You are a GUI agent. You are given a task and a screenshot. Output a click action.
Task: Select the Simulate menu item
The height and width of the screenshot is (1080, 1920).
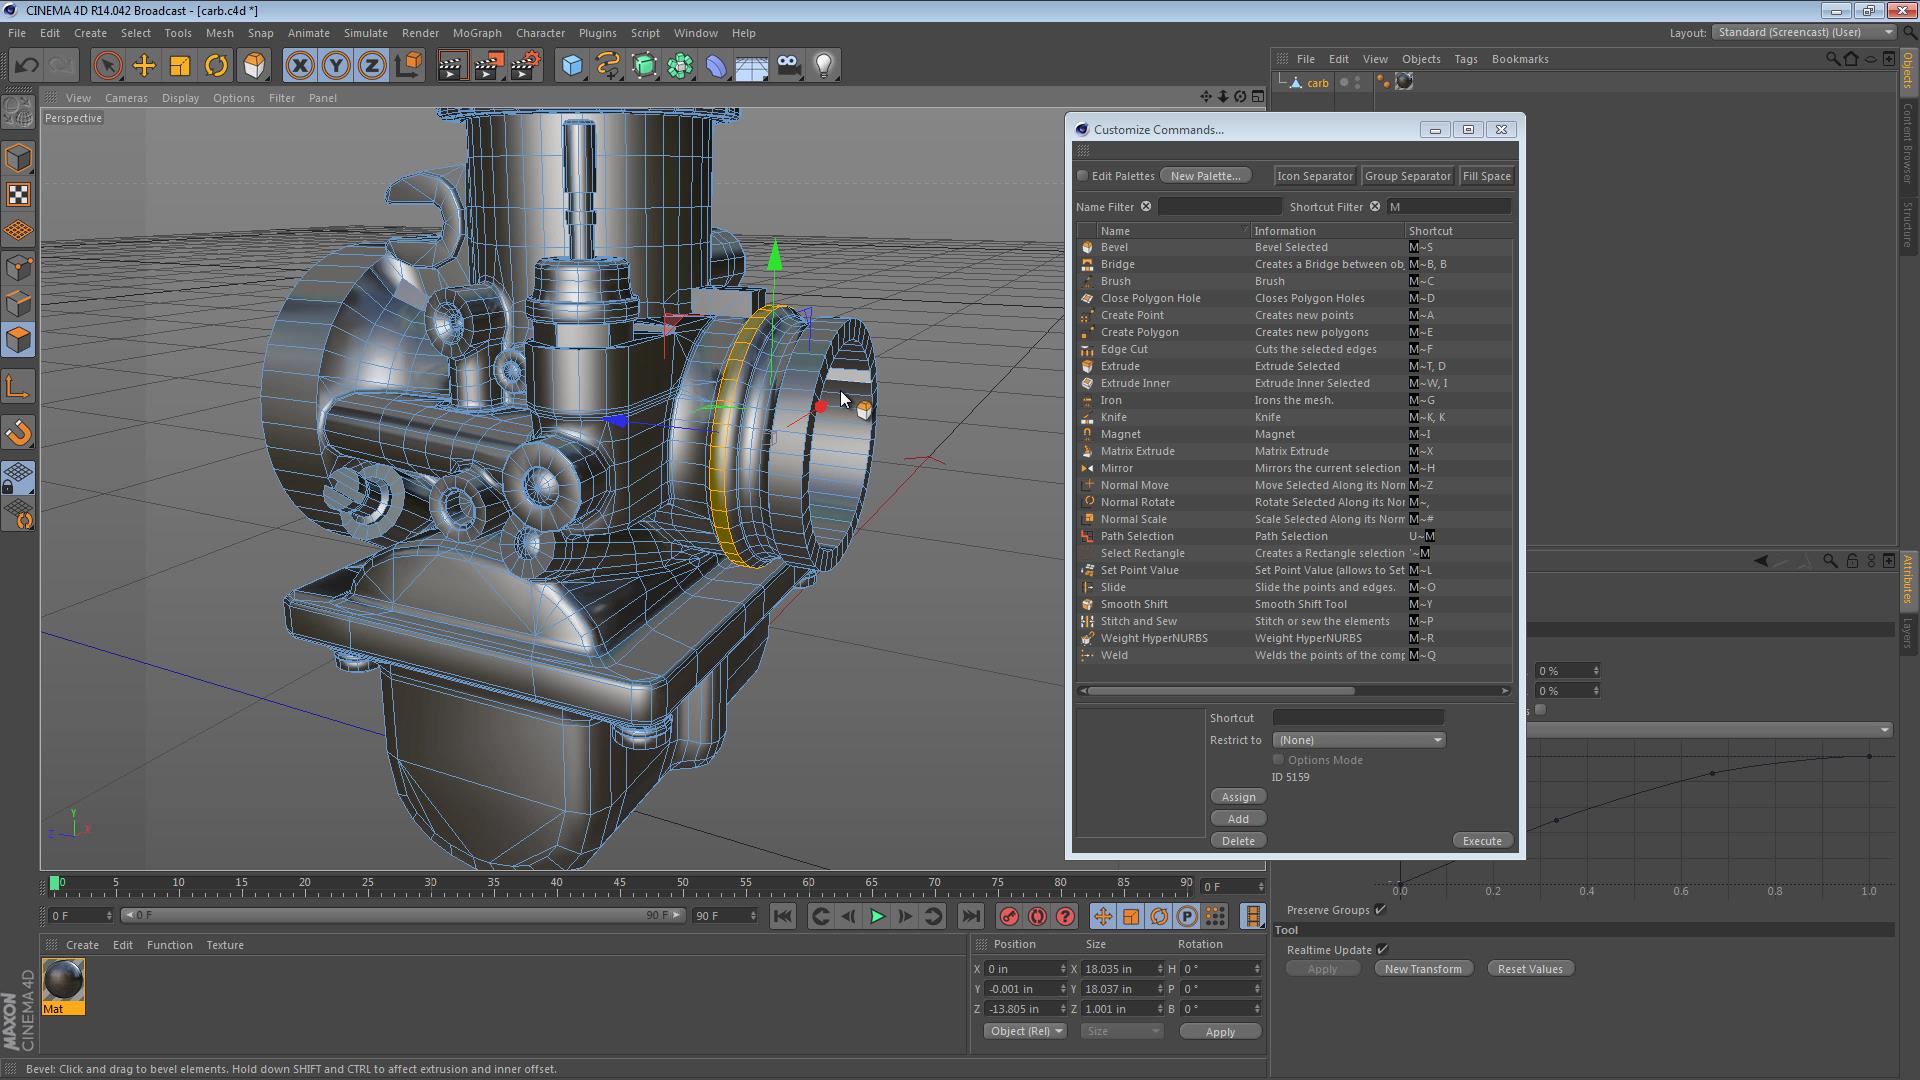point(365,32)
